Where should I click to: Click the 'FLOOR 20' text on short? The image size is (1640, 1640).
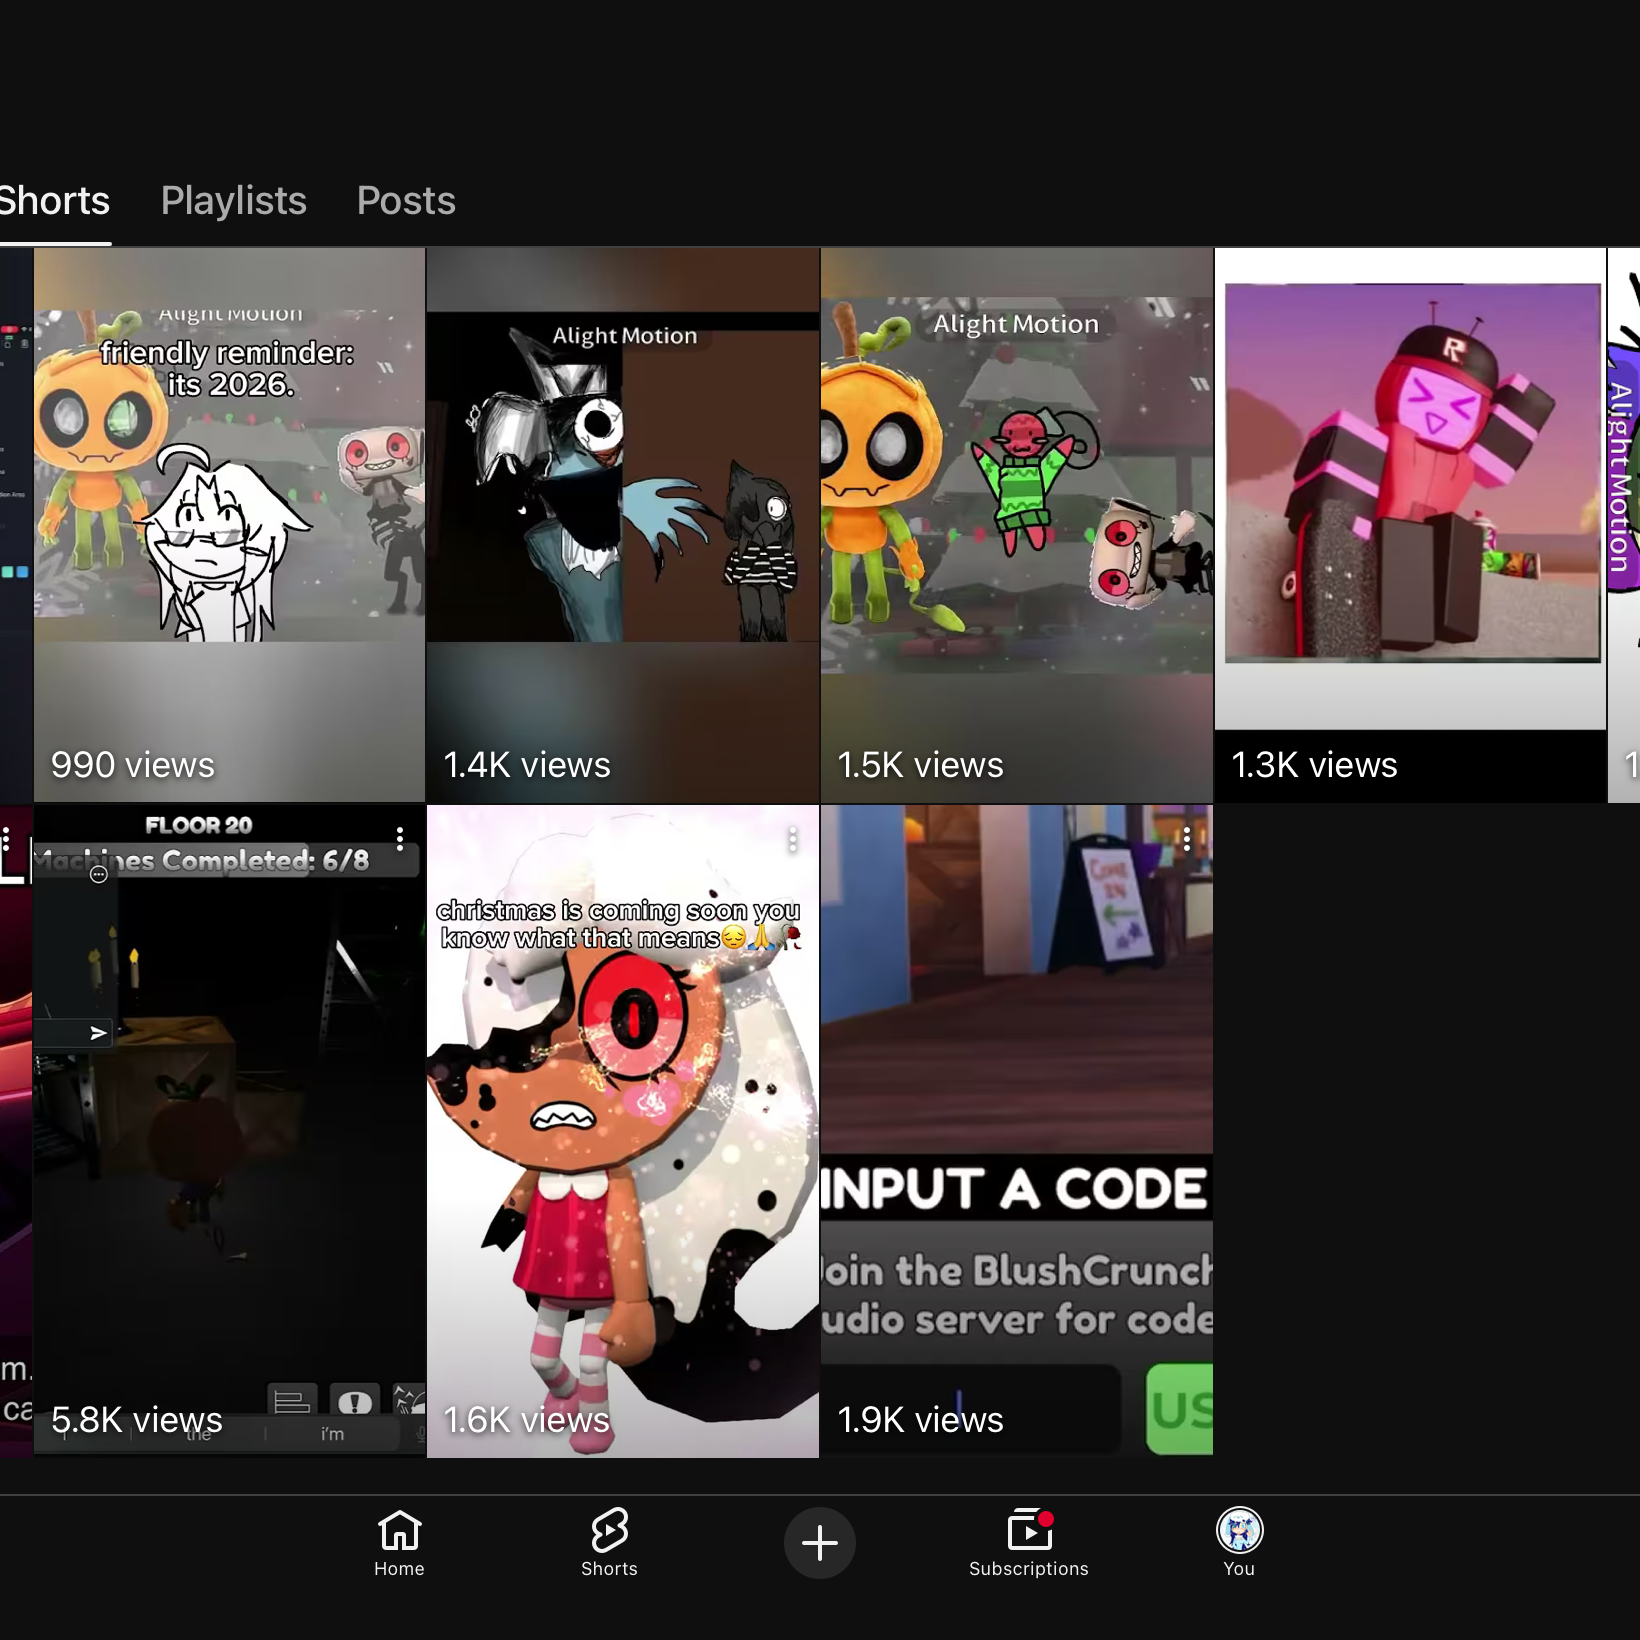198,826
